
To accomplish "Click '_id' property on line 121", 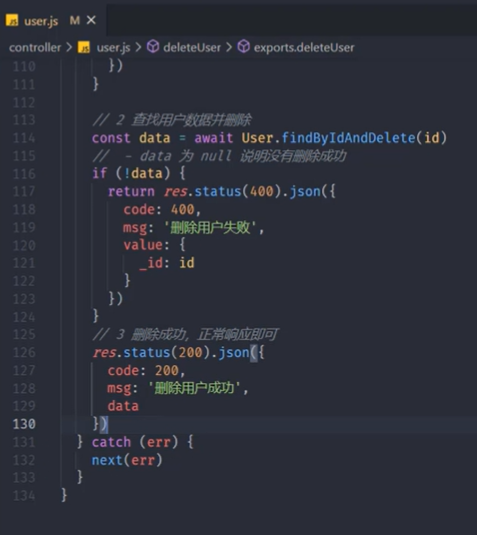I will [151, 263].
